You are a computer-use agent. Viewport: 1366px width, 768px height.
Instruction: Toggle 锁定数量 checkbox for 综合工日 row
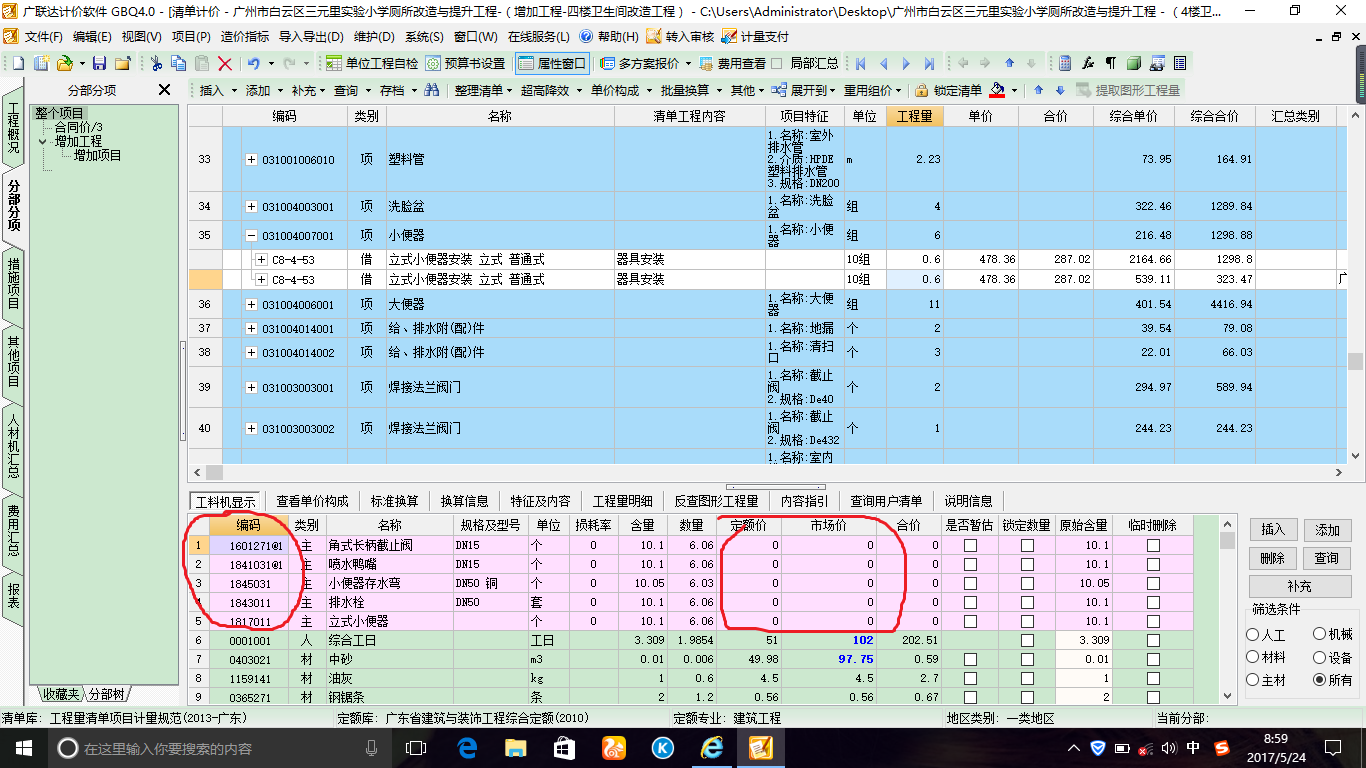[x=1027, y=641]
